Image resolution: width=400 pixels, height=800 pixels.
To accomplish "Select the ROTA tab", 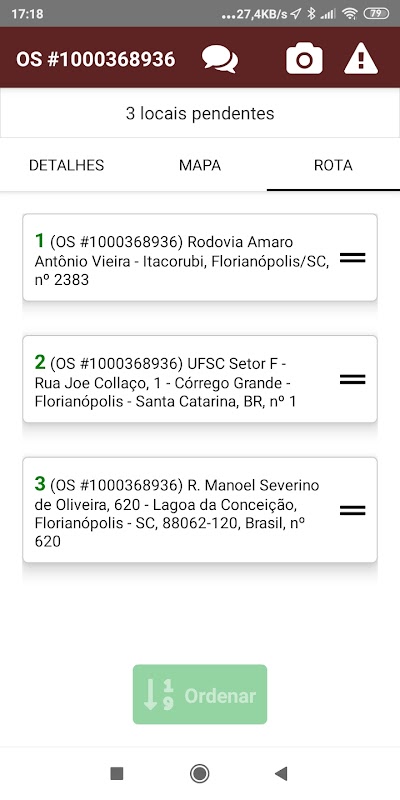I will [333, 165].
